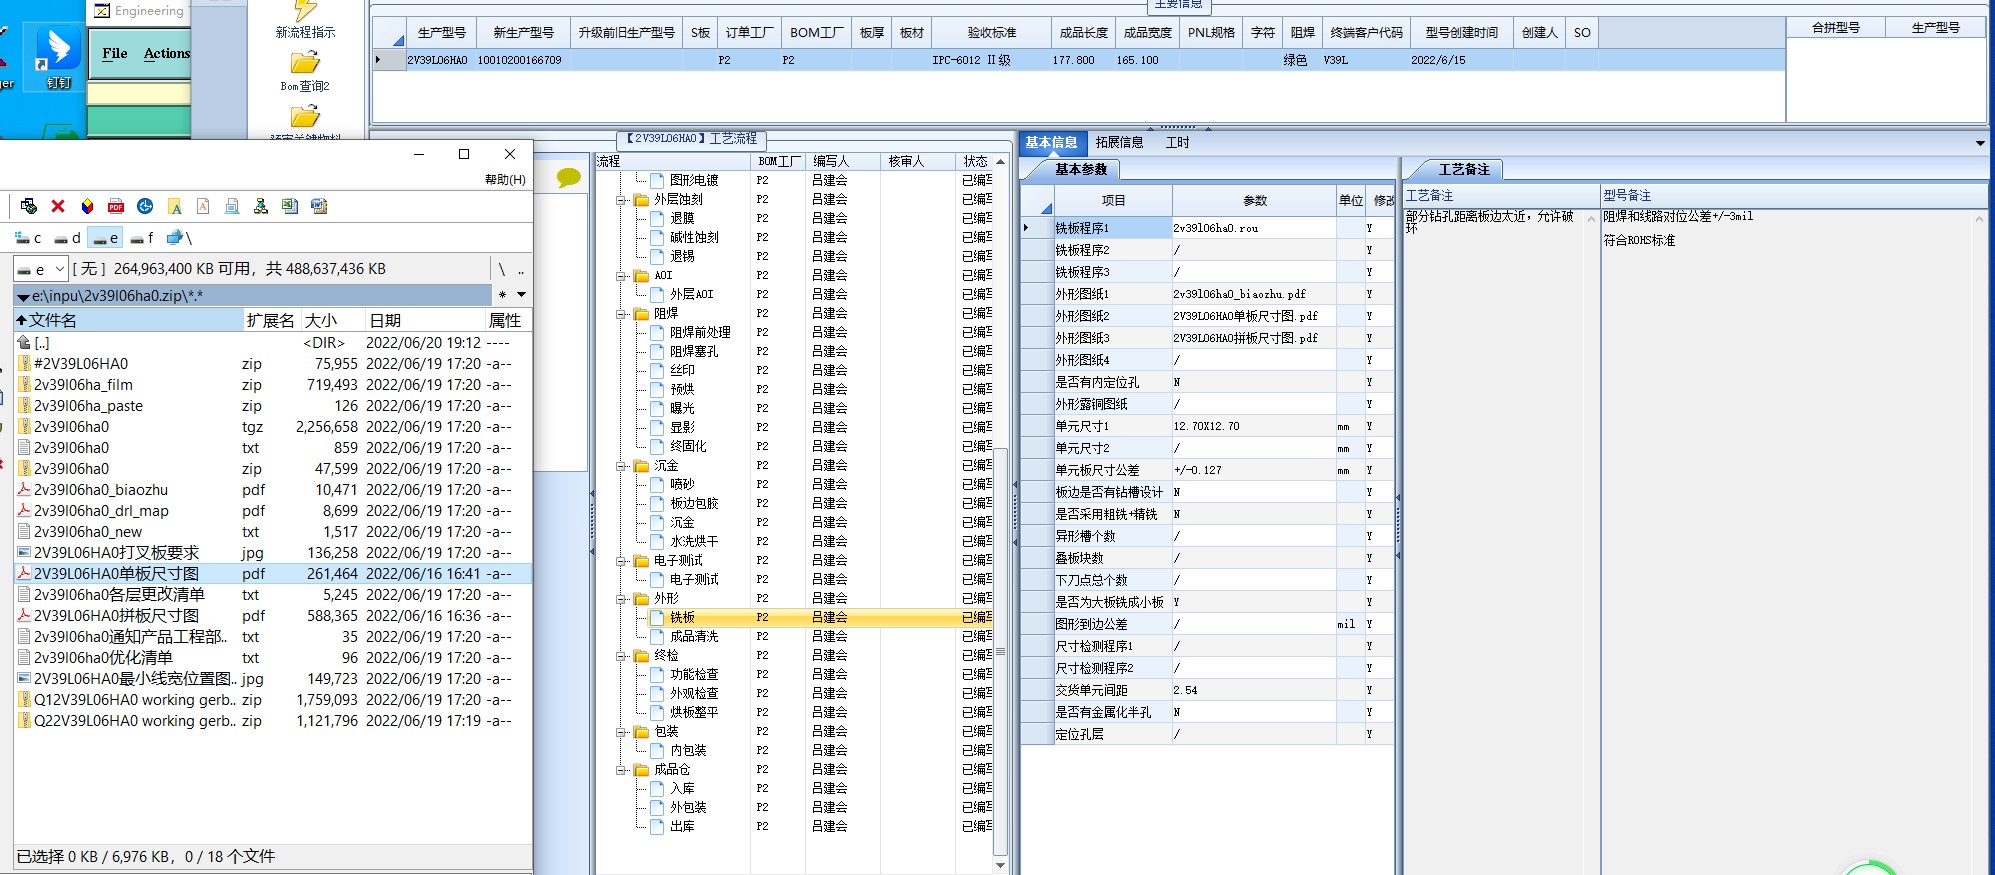Image resolution: width=1995 pixels, height=875 pixels.
Task: Click the first window-with-globe icon in toolbar
Action: tap(28, 206)
